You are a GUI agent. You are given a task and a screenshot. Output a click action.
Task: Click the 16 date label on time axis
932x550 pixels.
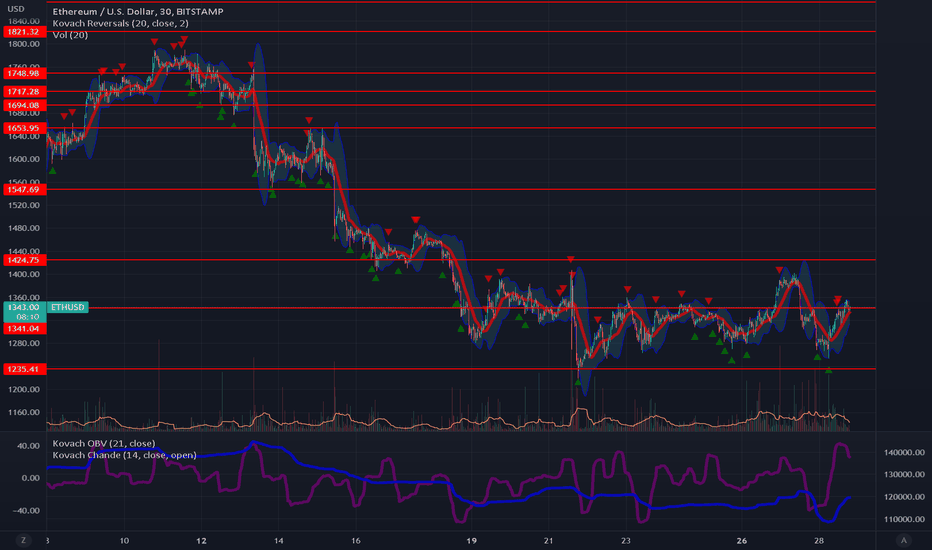pos(355,540)
